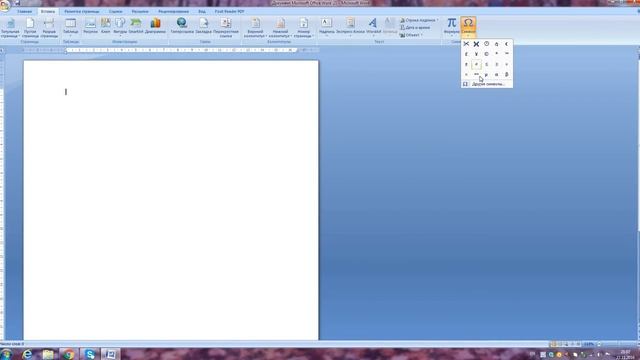Open Google Chrome from the taskbar

(x=69, y=354)
